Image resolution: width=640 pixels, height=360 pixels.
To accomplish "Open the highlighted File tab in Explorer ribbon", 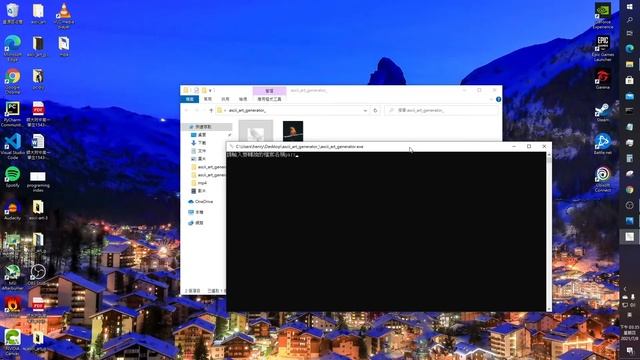I will point(189,99).
